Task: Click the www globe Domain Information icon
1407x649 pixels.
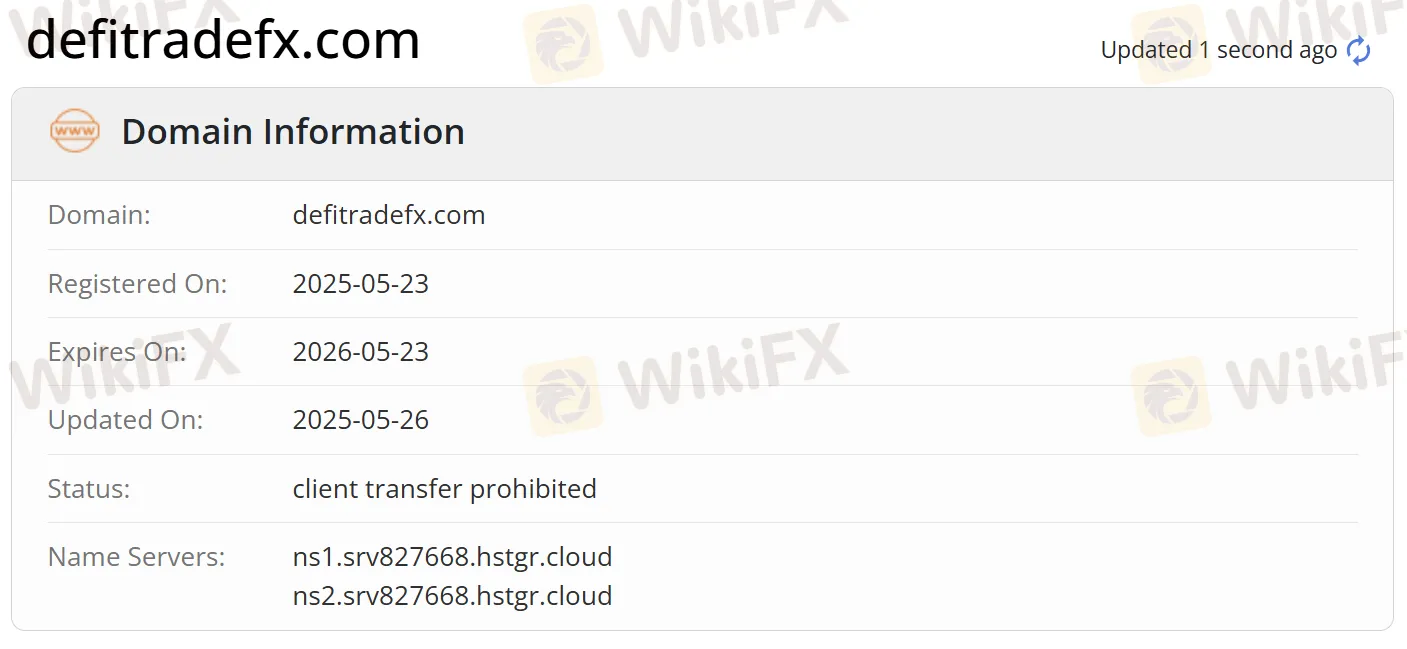Action: 74,130
